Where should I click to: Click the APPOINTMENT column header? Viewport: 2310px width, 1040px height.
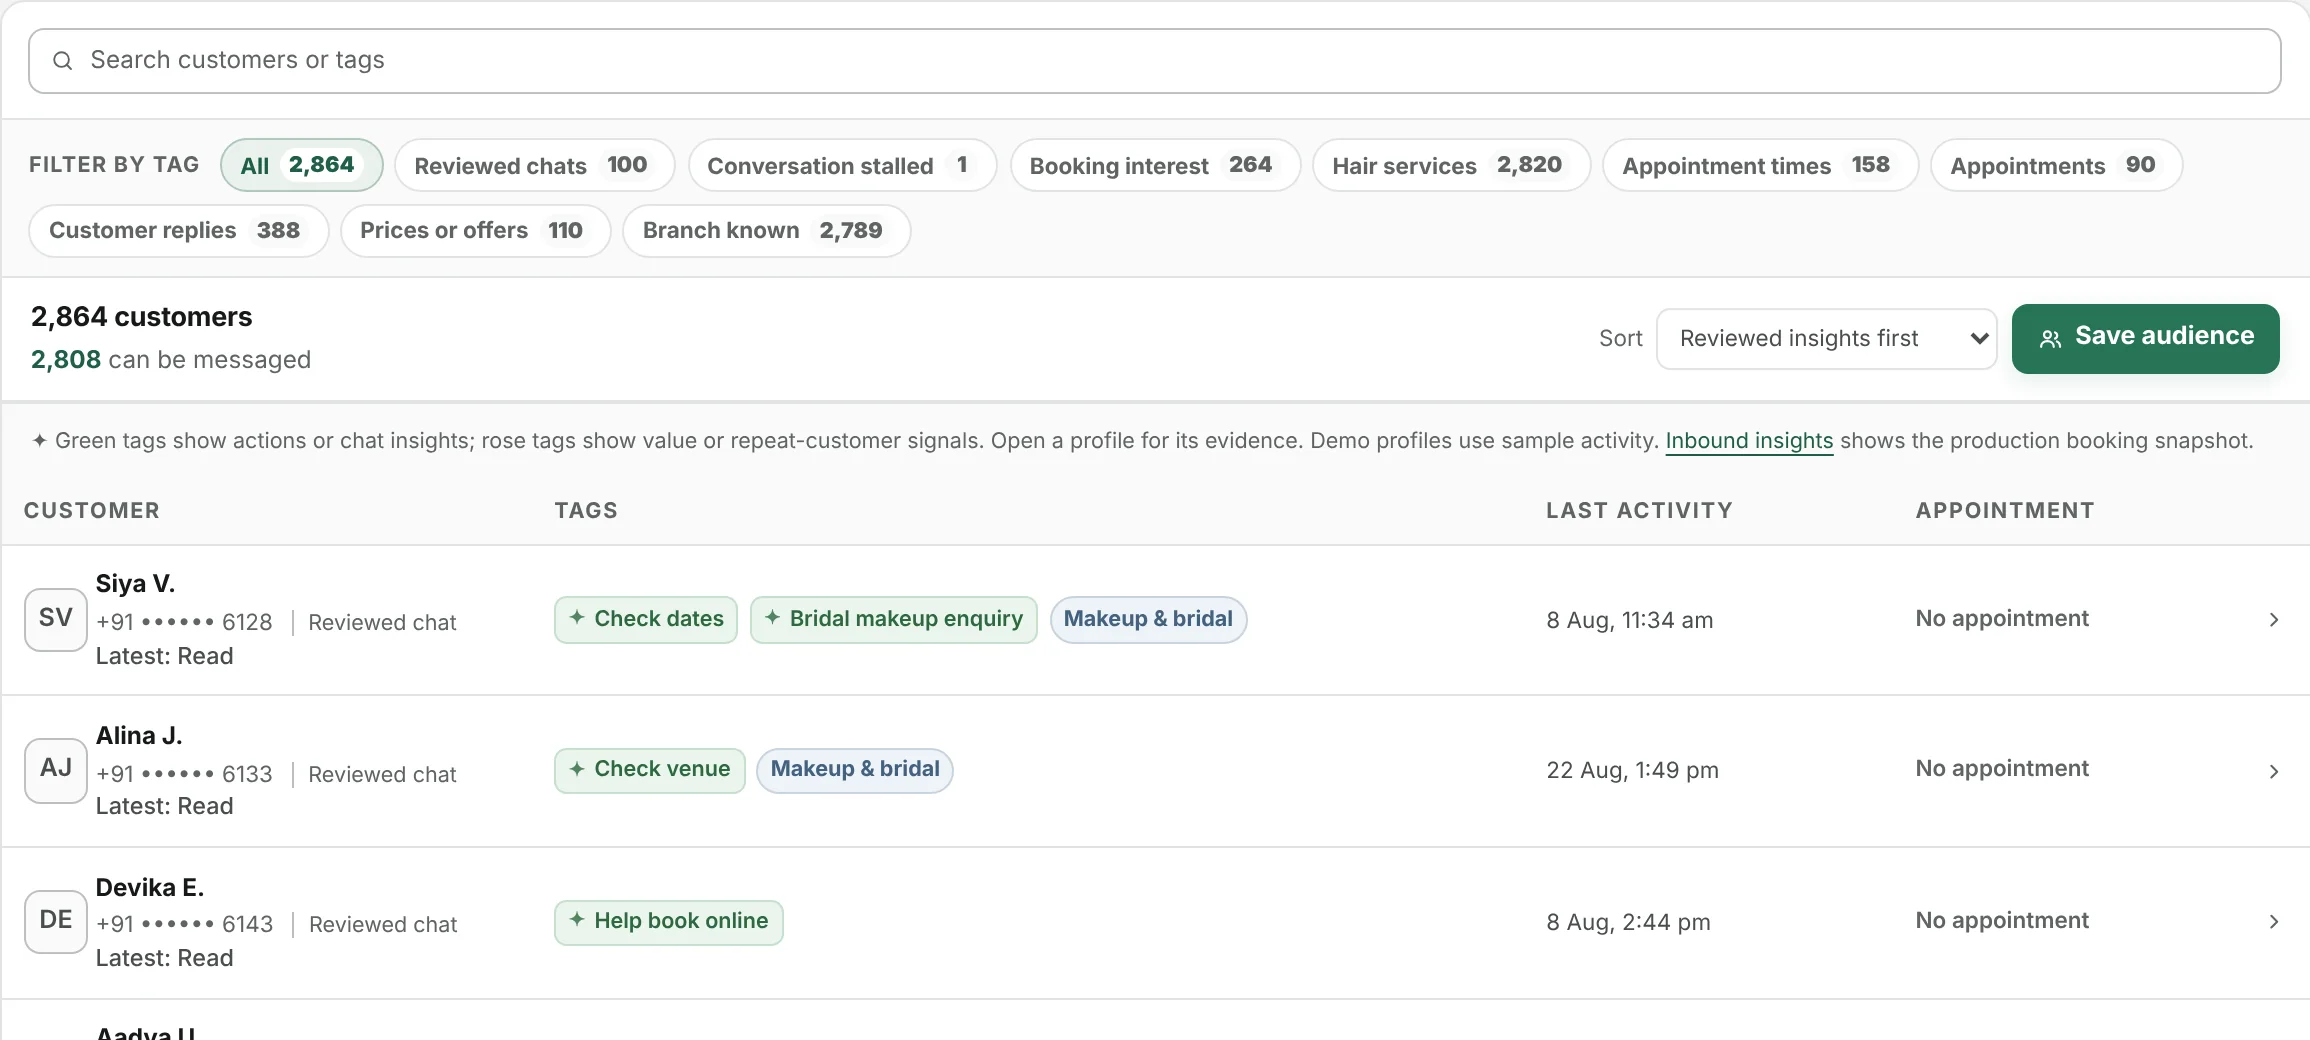2005,511
